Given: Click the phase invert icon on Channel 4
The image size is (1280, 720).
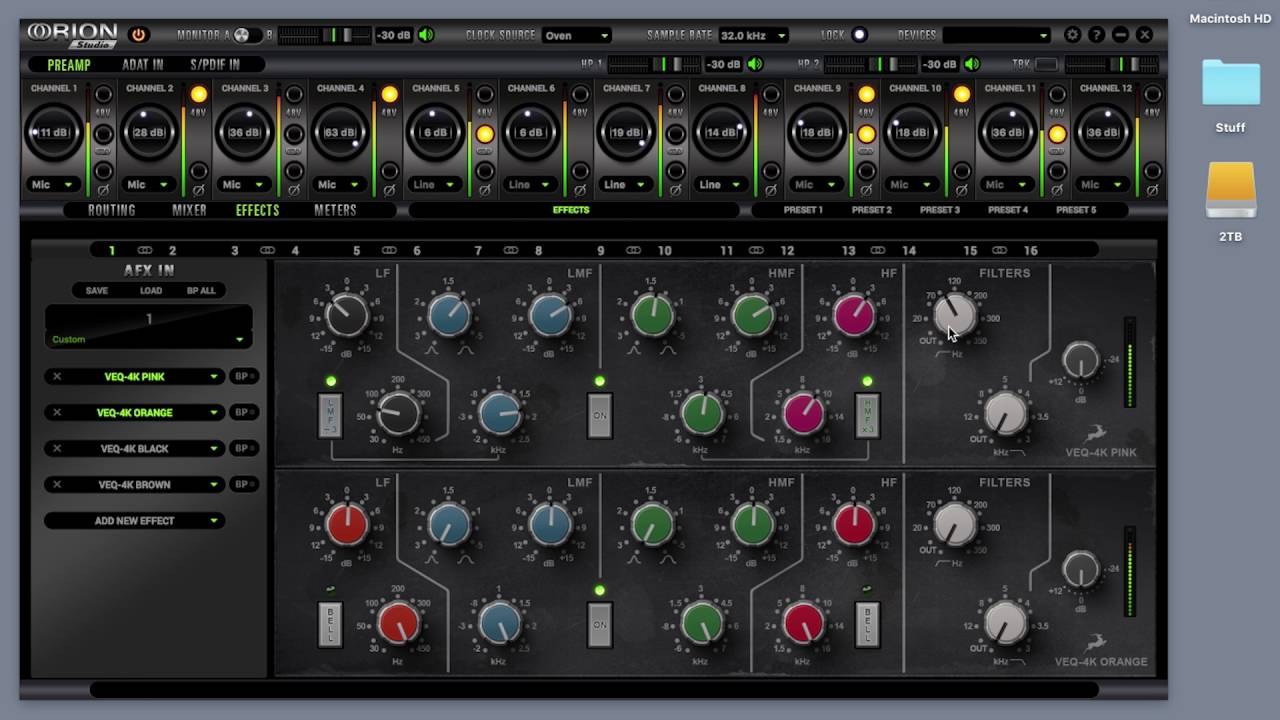Looking at the screenshot, I should [x=389, y=190].
